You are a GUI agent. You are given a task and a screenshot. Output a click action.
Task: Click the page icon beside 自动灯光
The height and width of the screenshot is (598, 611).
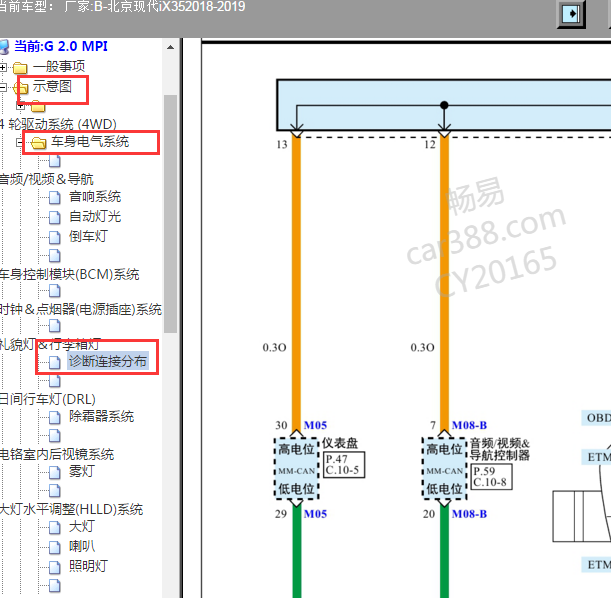pos(55,217)
